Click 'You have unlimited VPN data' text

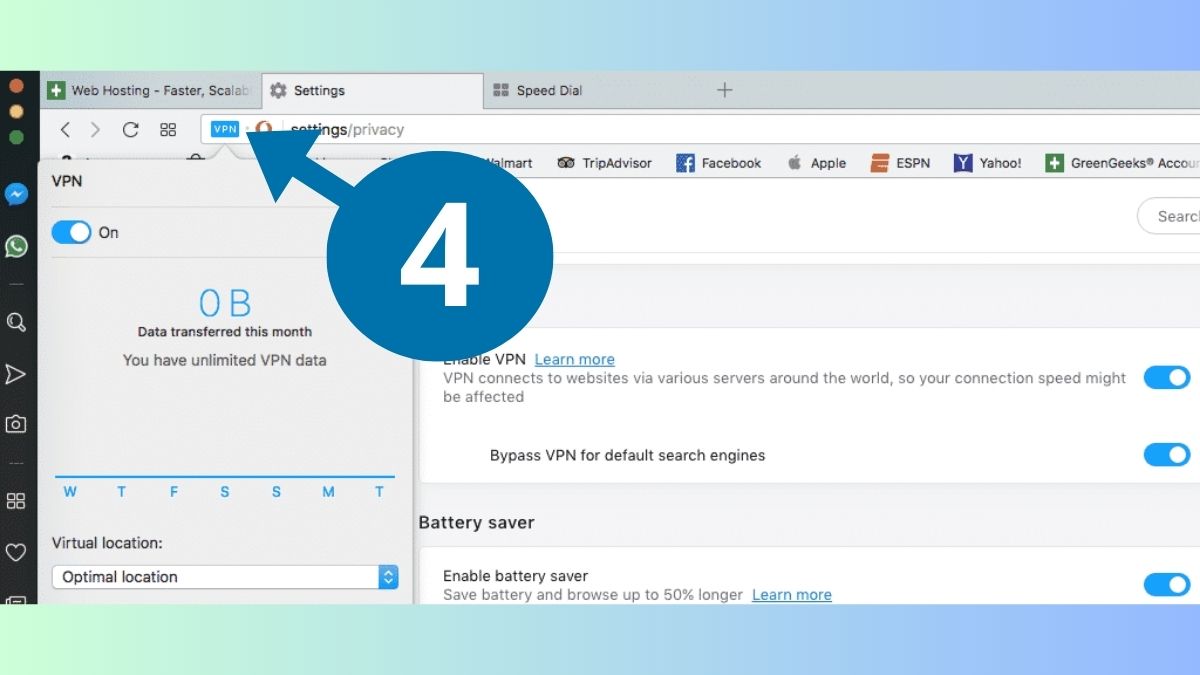point(224,360)
